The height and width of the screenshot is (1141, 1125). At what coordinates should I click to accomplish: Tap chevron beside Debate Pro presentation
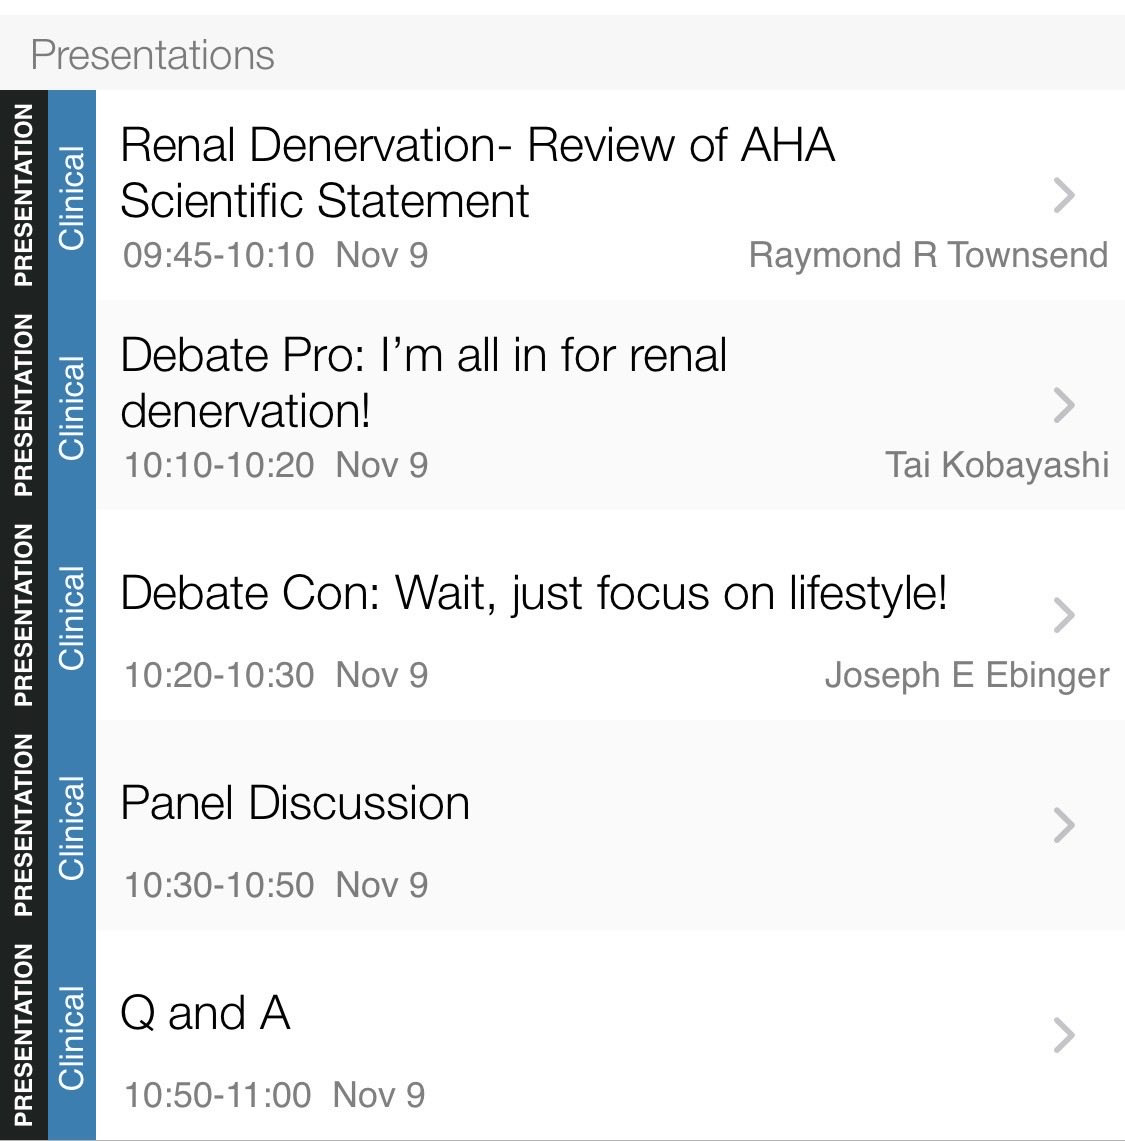1064,405
